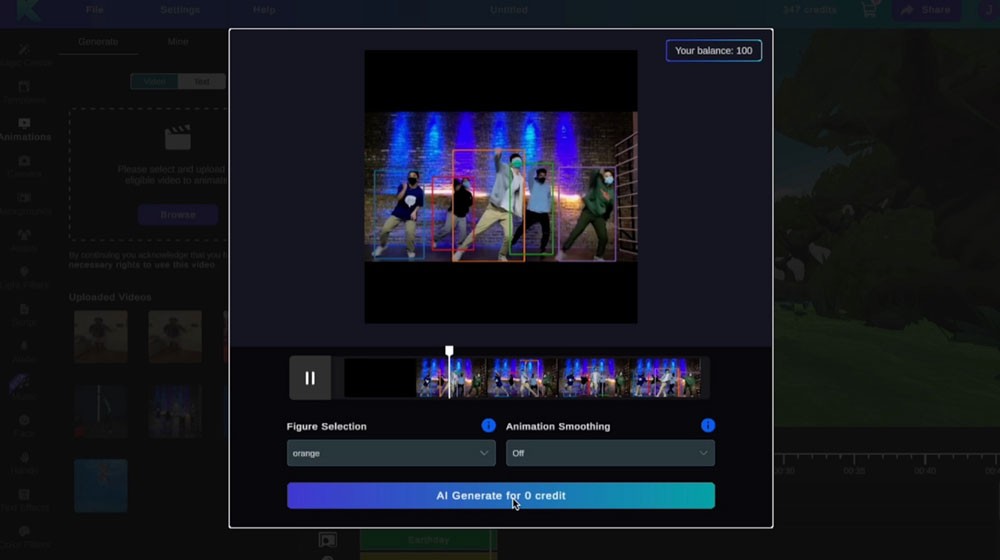Open the Settings menu
The height and width of the screenshot is (560, 1000).
180,10
